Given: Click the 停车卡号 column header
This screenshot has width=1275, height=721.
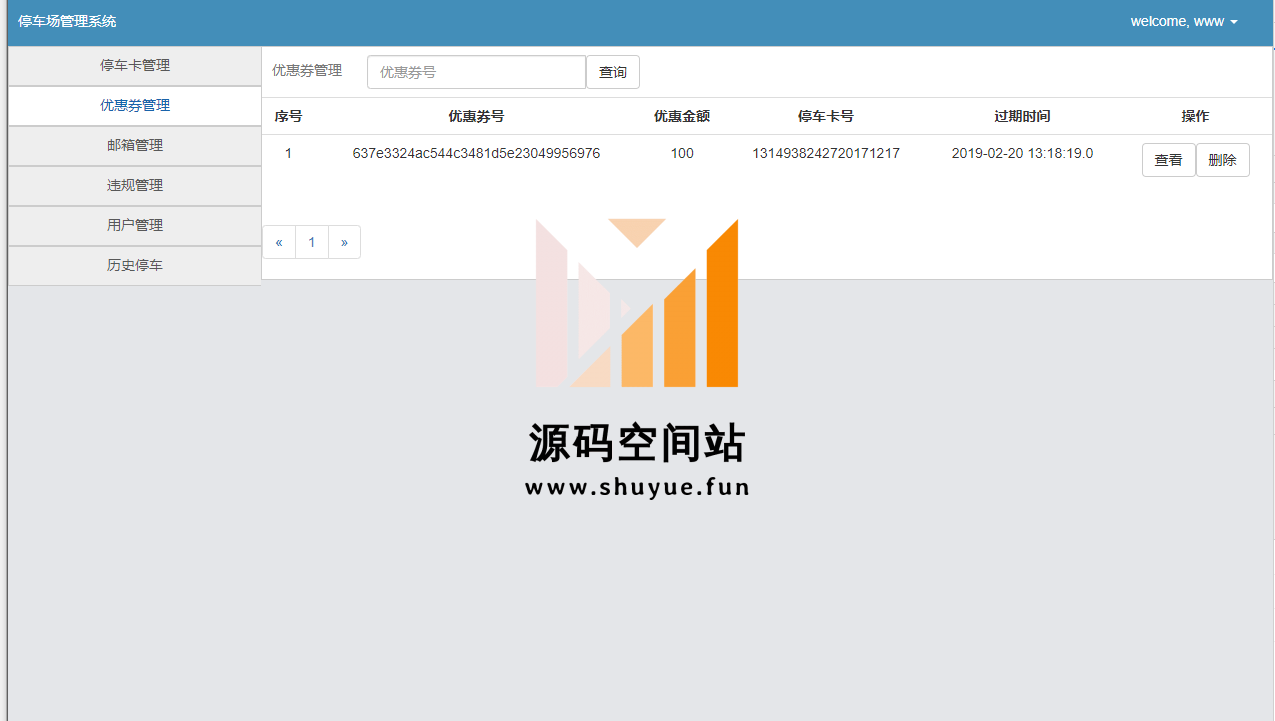Looking at the screenshot, I should pos(826,116).
